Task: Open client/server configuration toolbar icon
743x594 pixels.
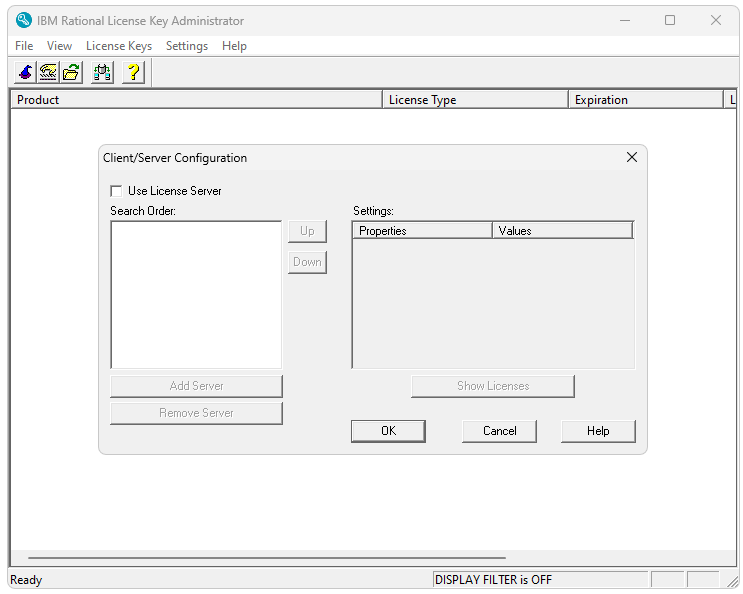Action: [102, 72]
